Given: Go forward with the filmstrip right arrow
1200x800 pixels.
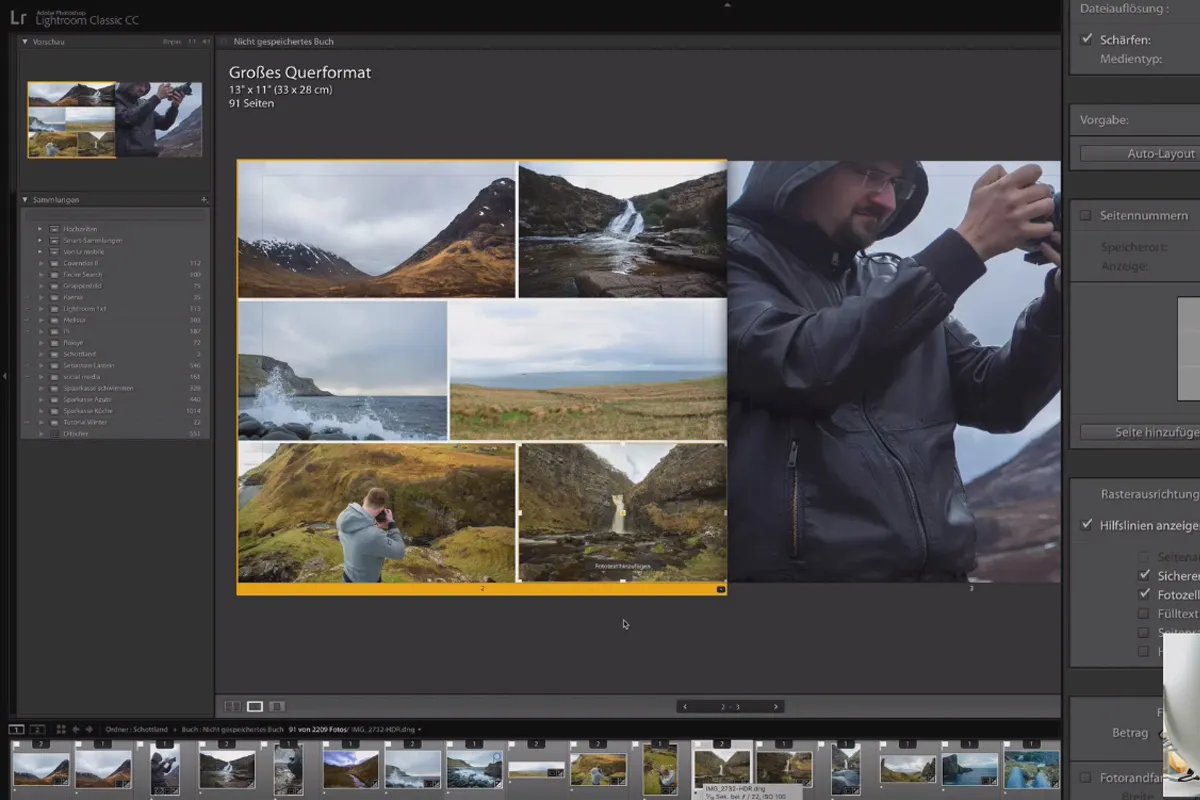Looking at the screenshot, I should pyautogui.click(x=89, y=729).
